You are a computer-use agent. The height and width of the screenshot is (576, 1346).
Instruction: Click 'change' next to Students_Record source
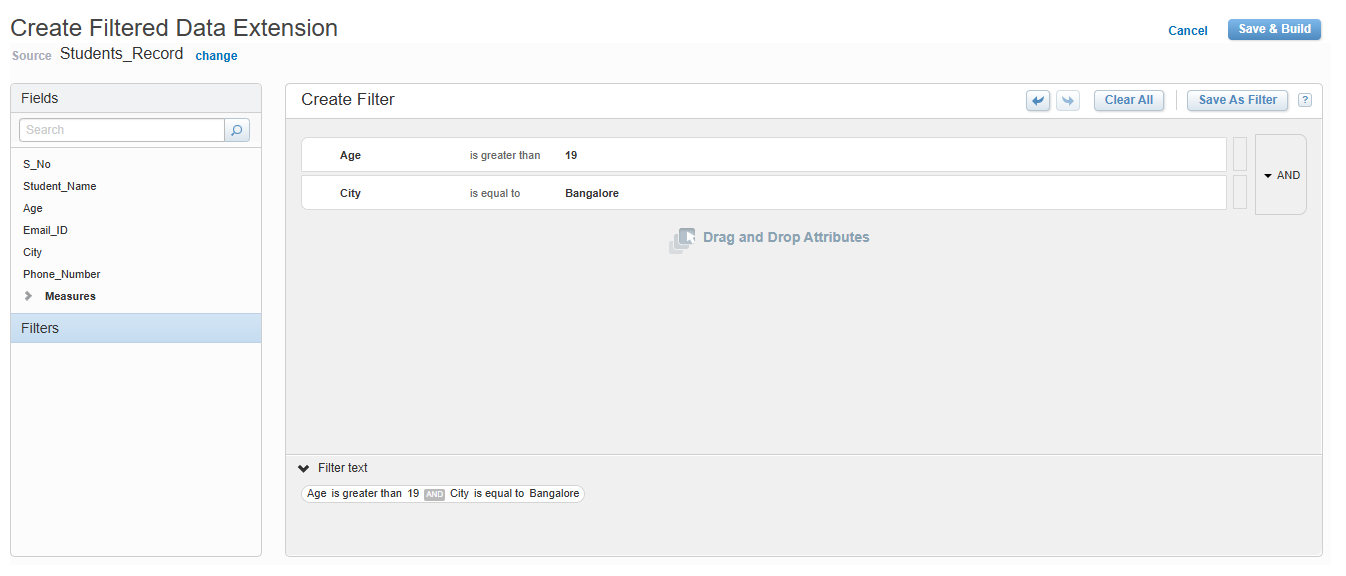[x=216, y=56]
